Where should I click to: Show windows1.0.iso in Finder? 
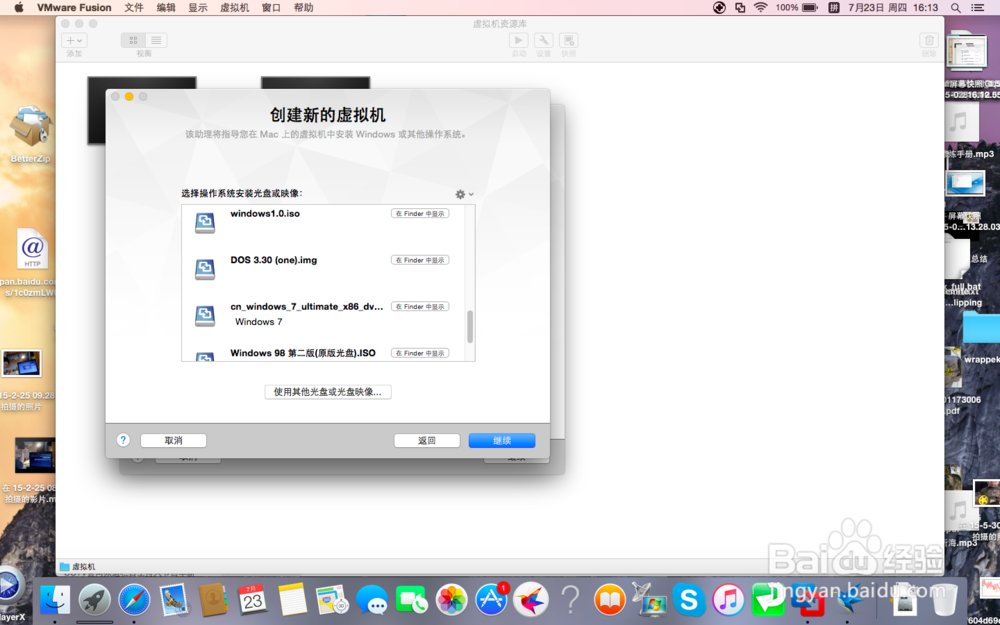(x=420, y=214)
